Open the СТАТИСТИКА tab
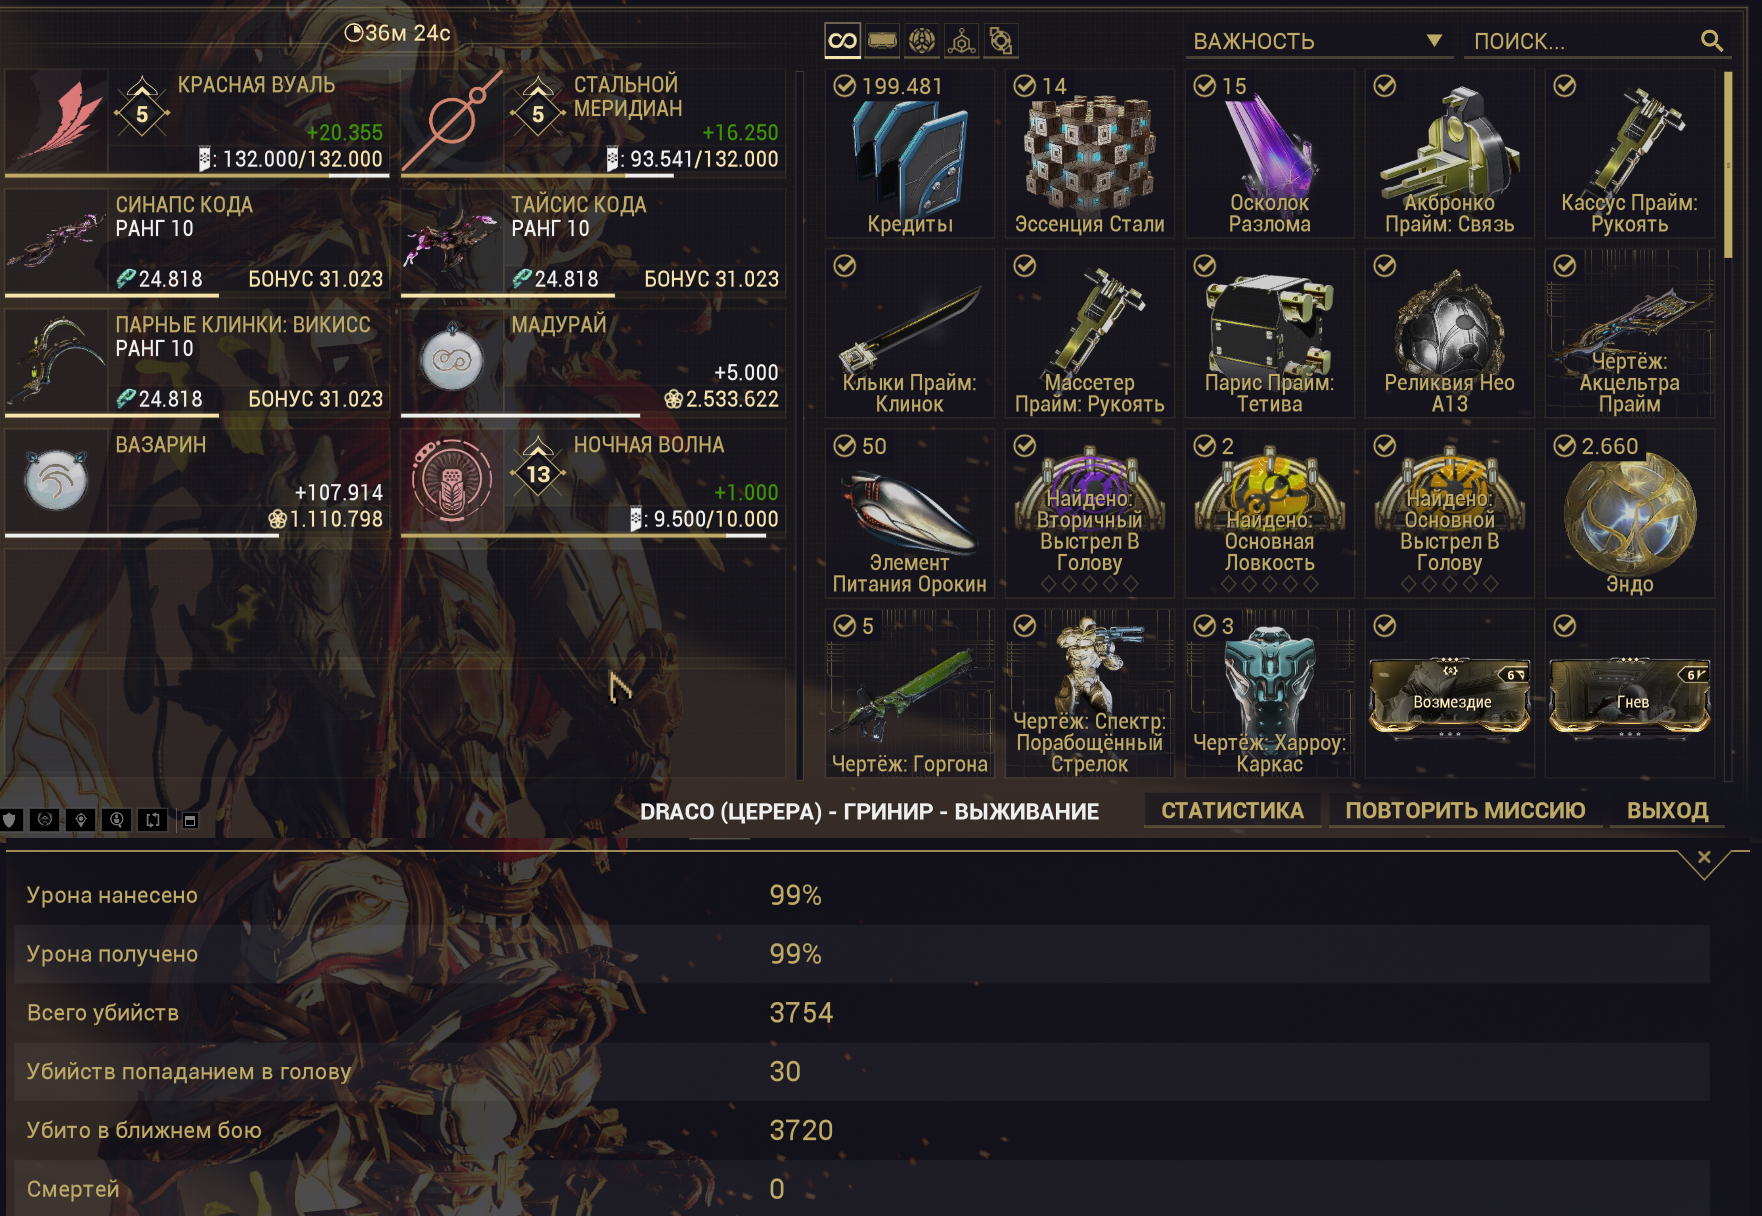 [x=1232, y=811]
